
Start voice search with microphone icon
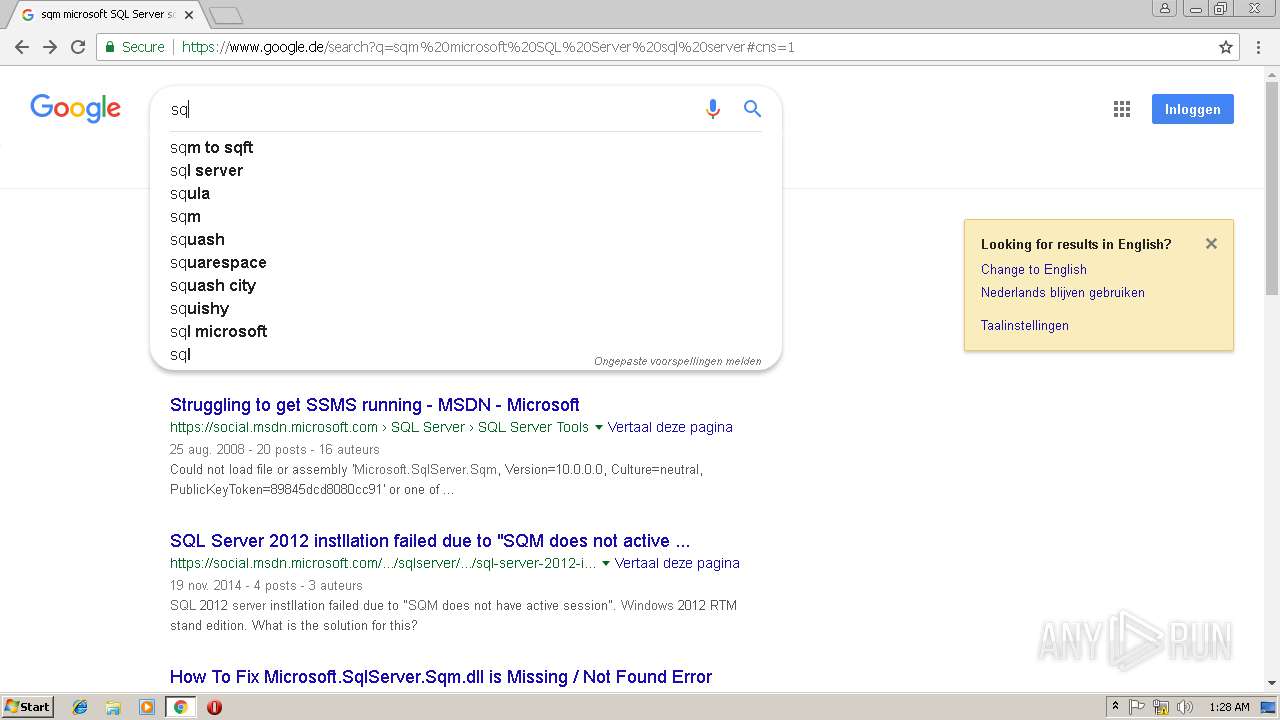point(713,109)
